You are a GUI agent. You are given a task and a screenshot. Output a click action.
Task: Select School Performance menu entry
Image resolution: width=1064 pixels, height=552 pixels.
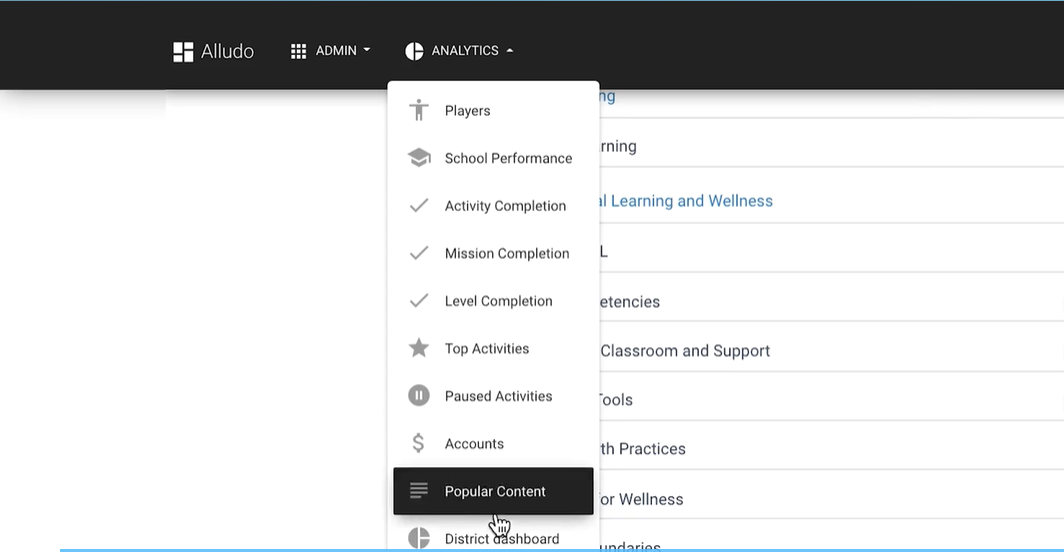(x=493, y=158)
